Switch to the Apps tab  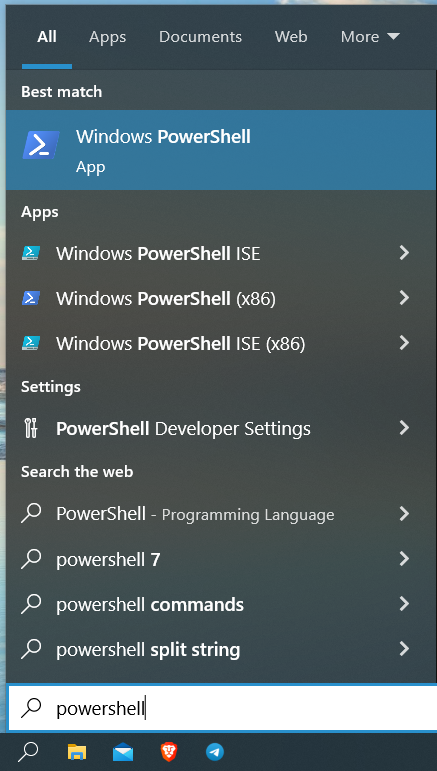pos(108,37)
